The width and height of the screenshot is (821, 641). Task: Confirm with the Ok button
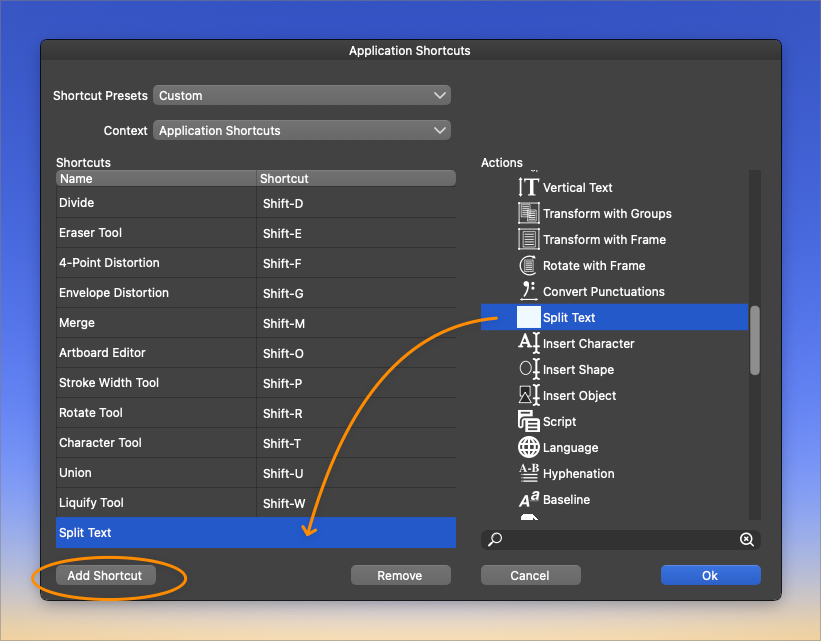pyautogui.click(x=710, y=575)
